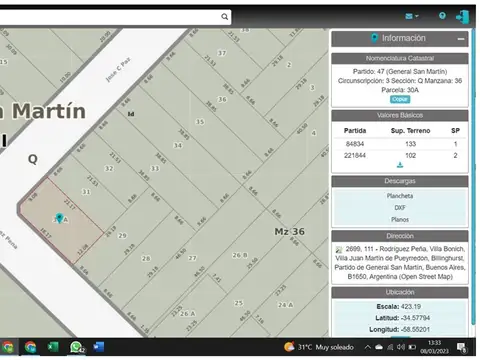Click parcel 29 on the map

(122, 235)
